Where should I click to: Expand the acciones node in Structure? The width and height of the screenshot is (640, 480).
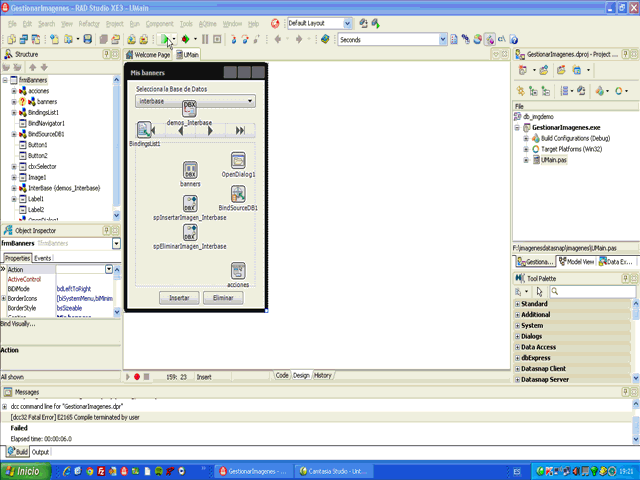[x=14, y=91]
